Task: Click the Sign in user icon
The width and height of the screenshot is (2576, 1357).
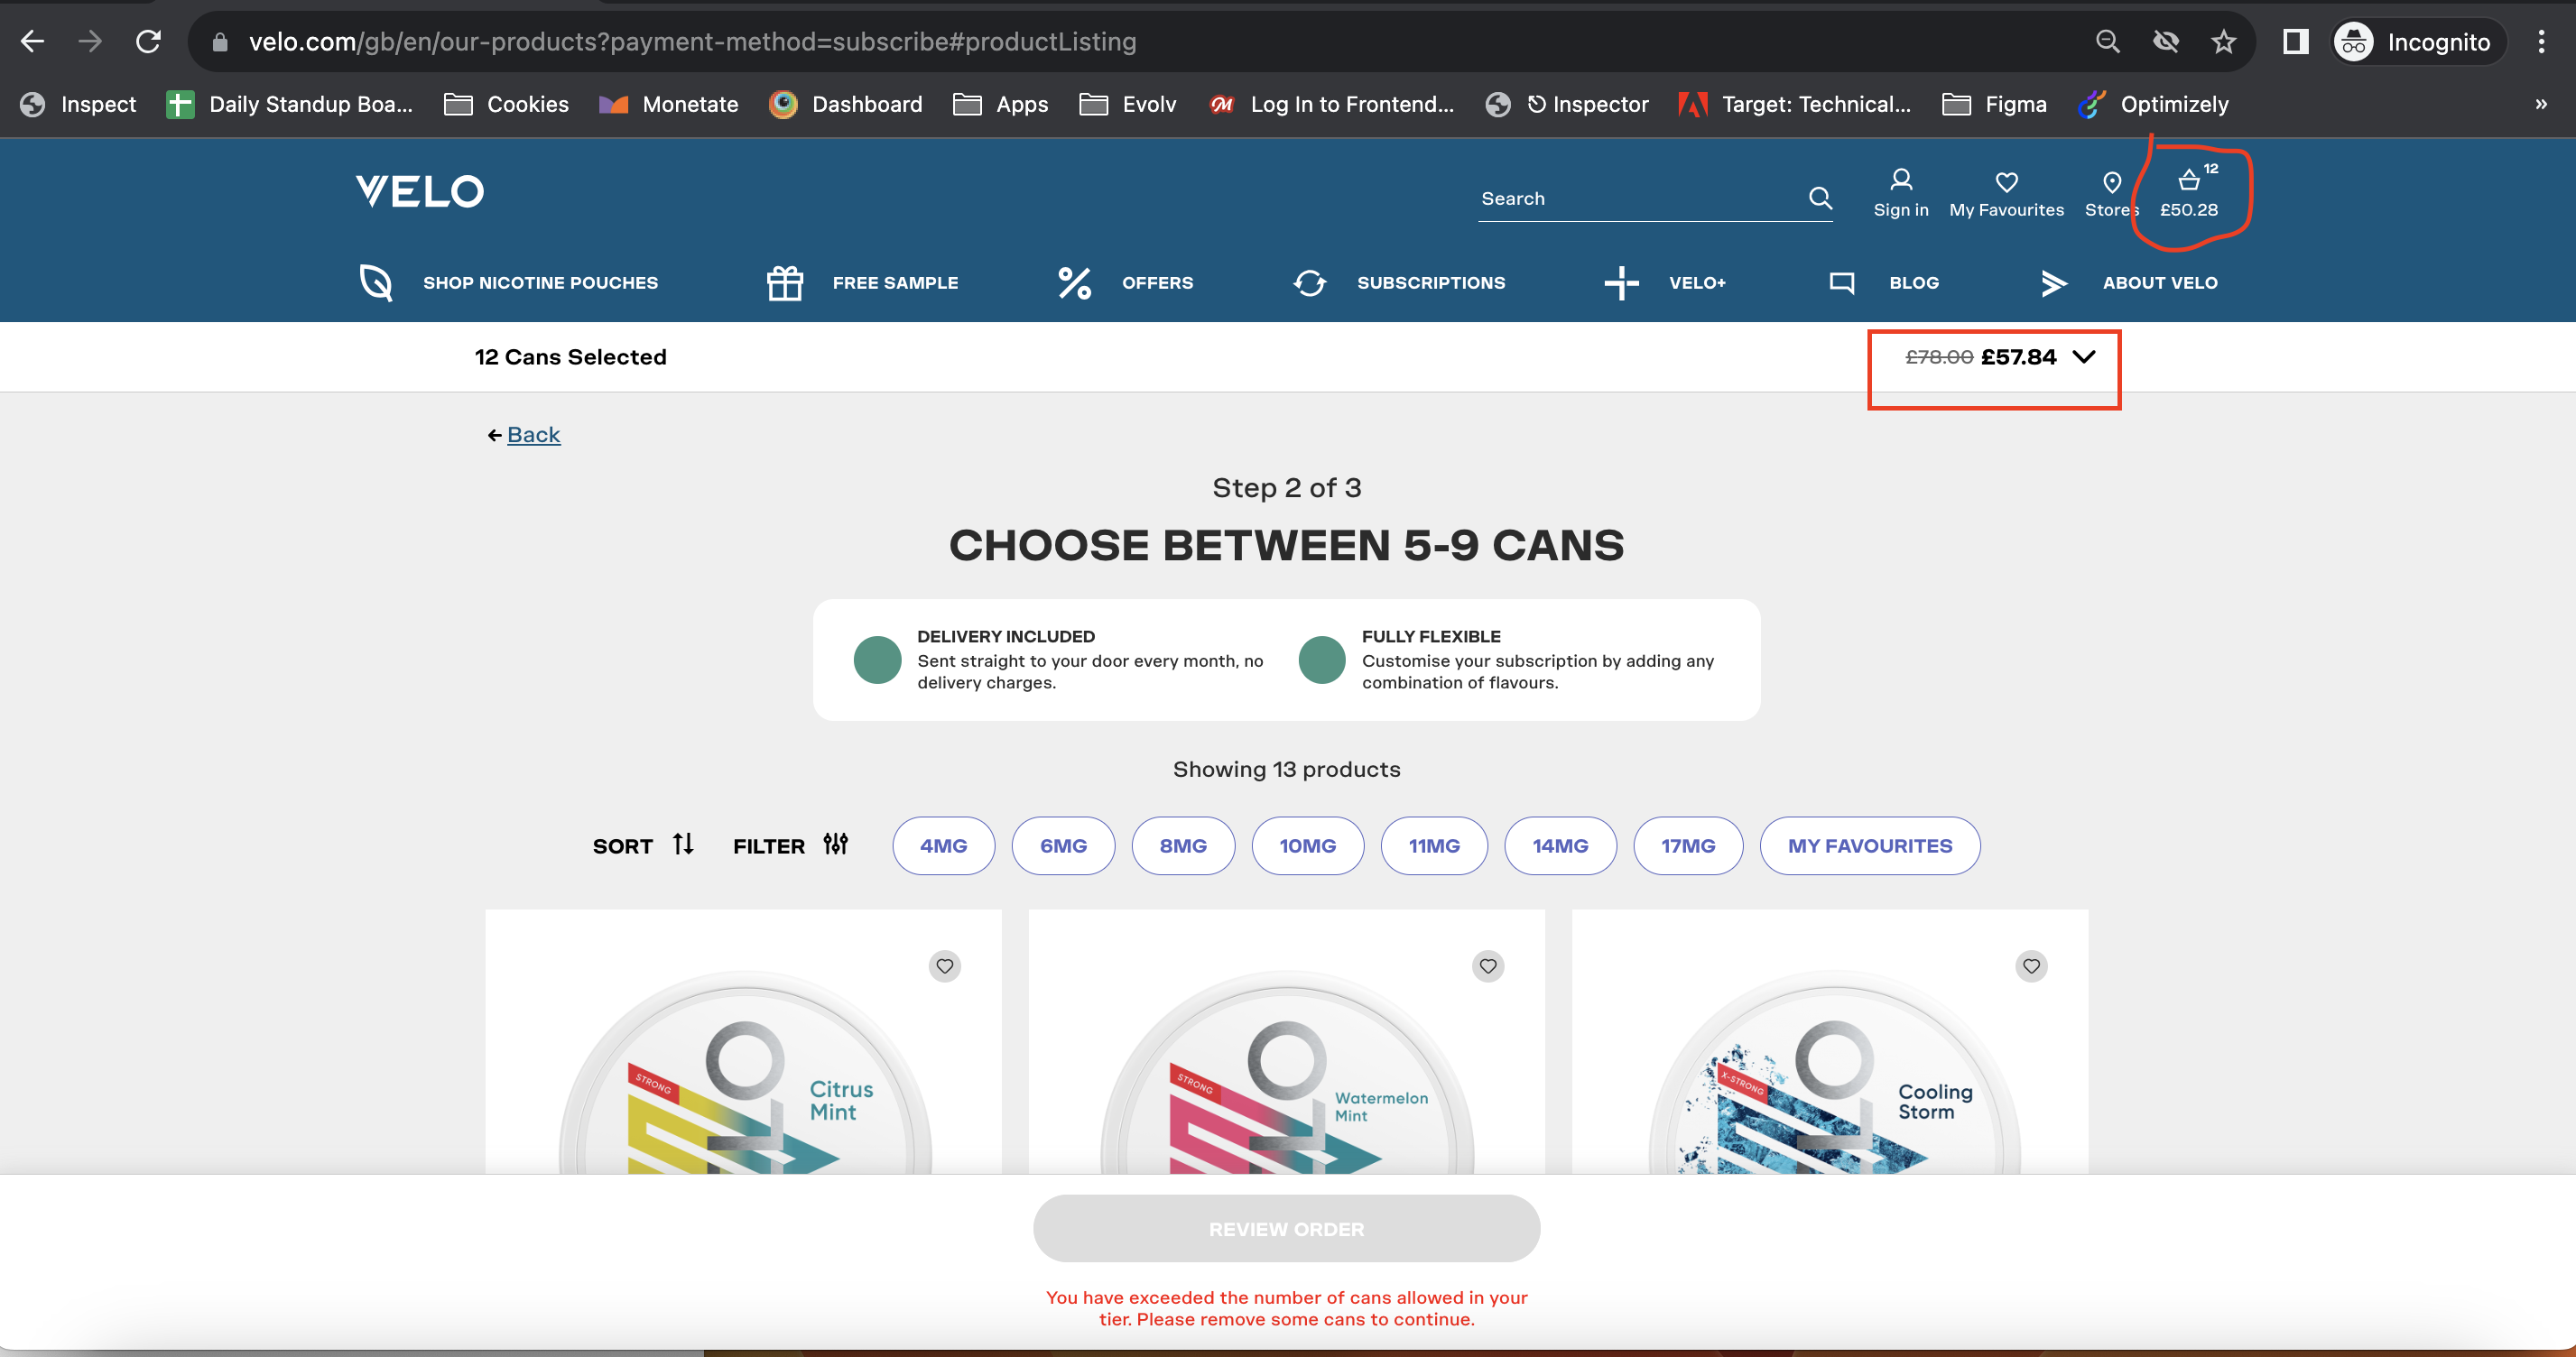Action: [1900, 180]
